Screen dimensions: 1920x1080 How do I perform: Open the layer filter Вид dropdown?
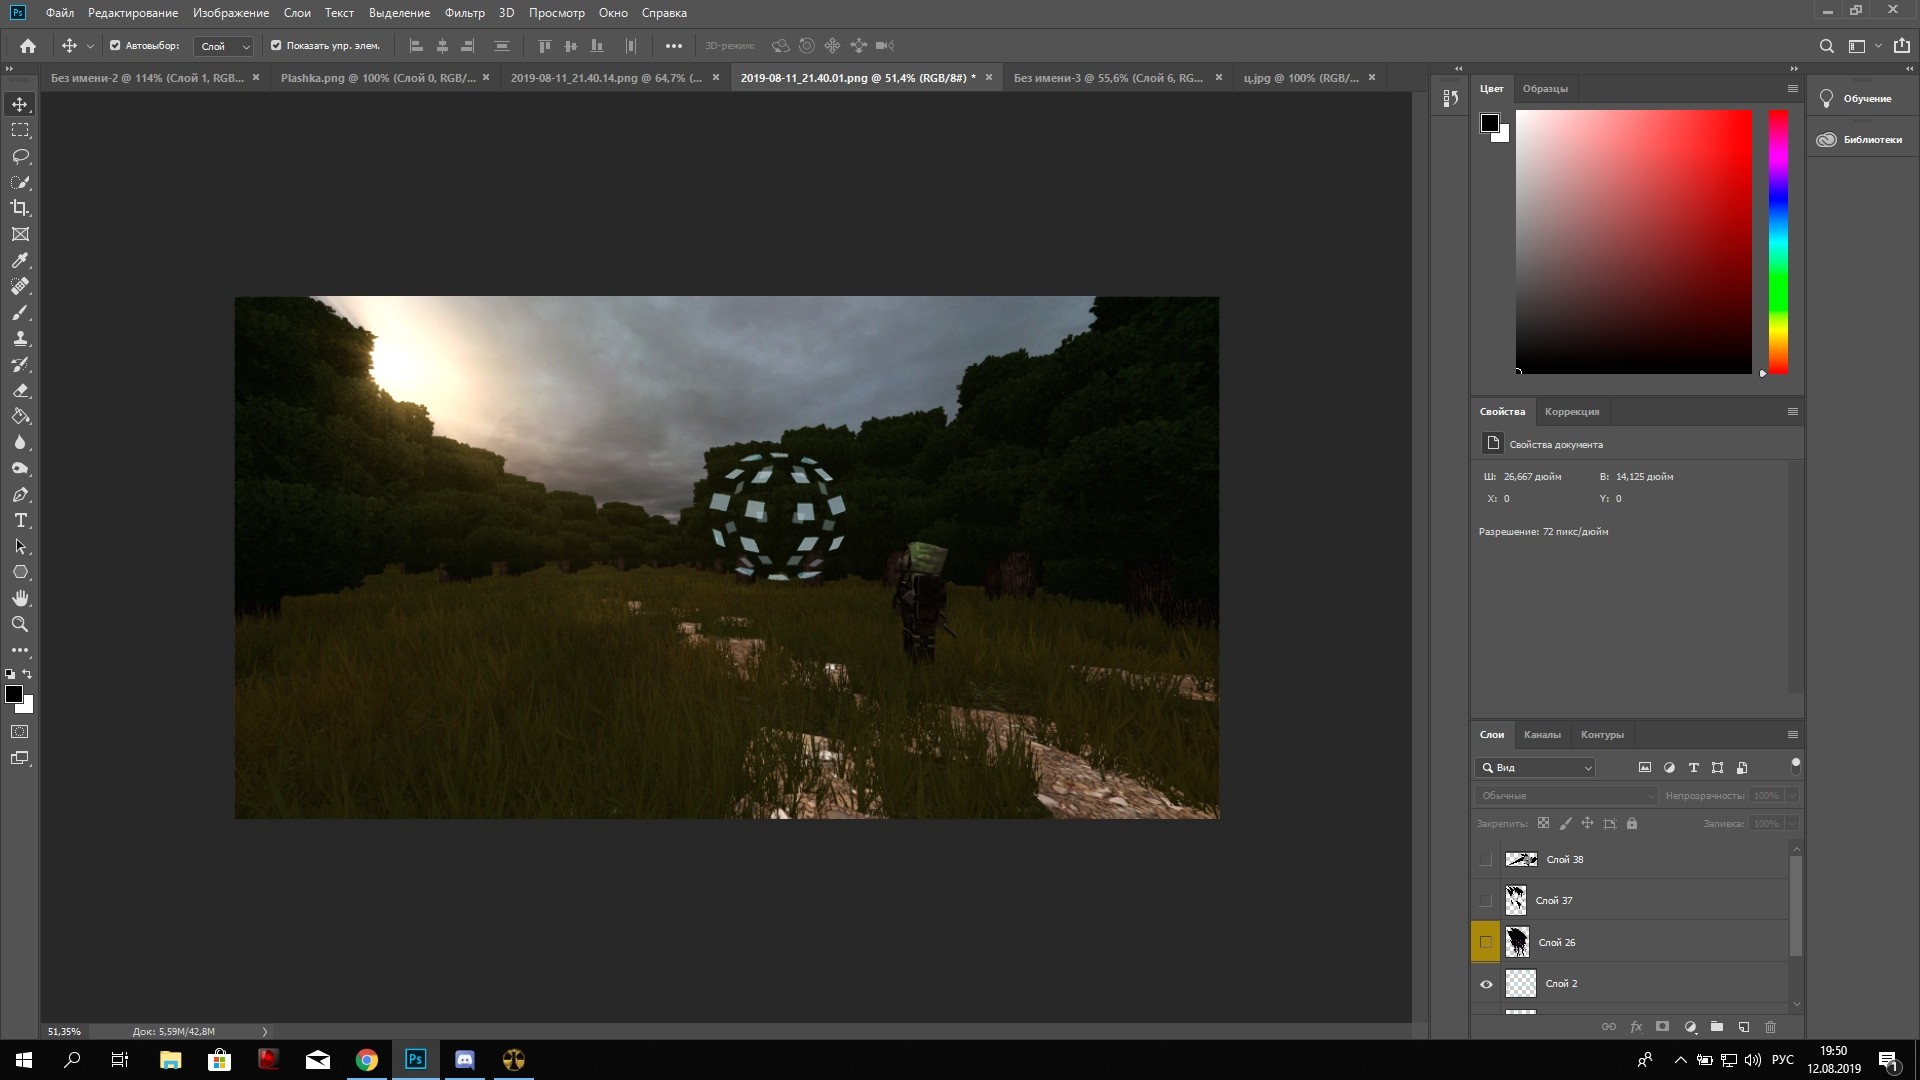1535,767
